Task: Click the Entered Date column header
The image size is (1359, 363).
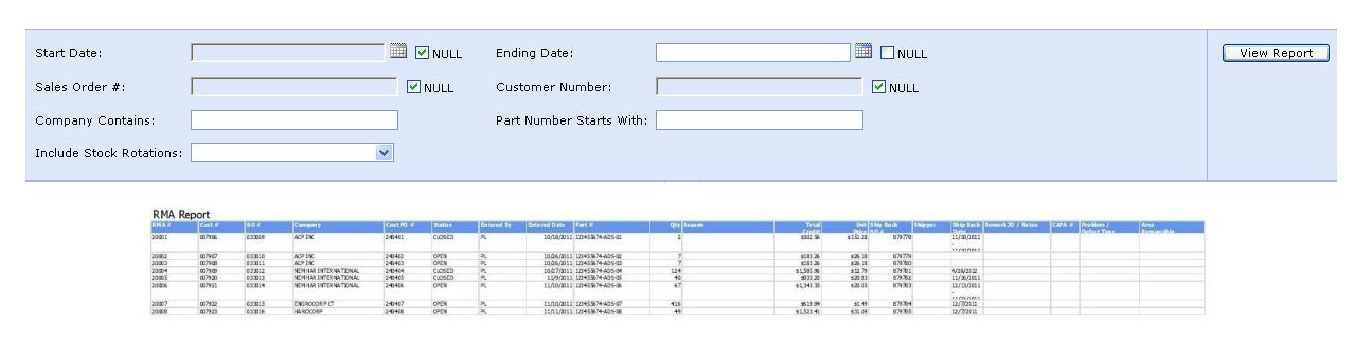Action: [549, 227]
